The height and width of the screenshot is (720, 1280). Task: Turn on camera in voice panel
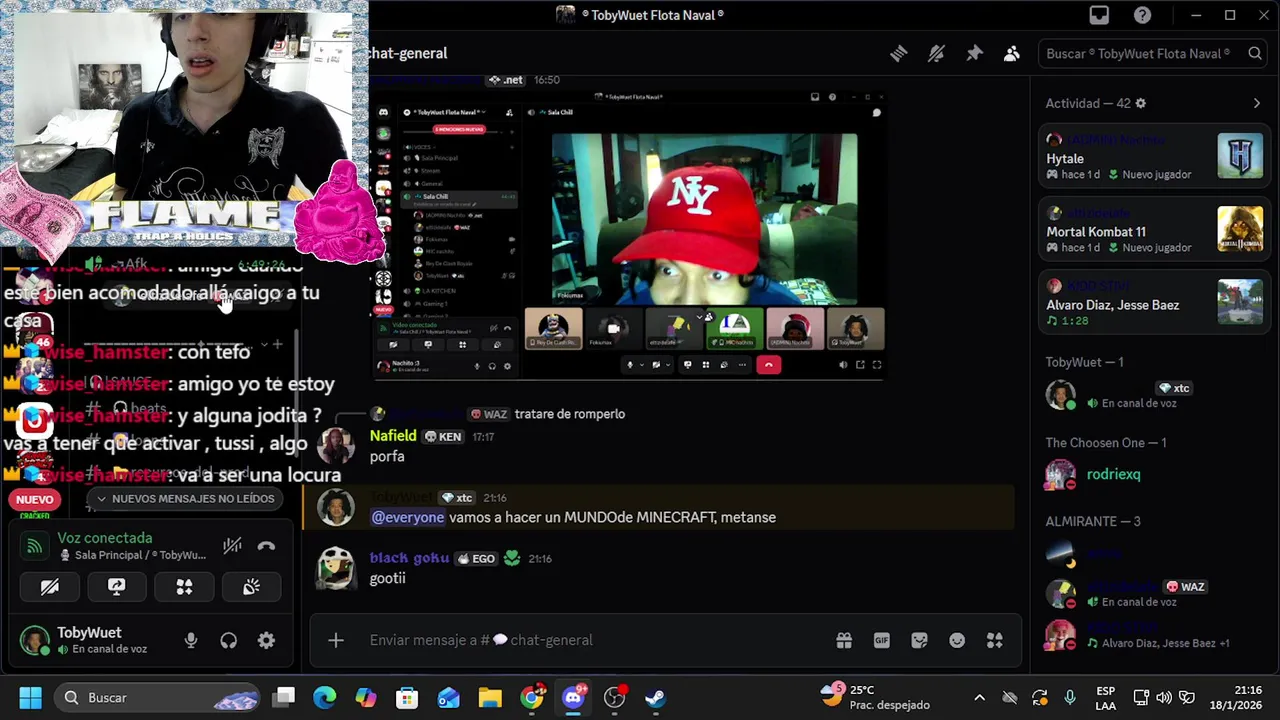coord(49,587)
